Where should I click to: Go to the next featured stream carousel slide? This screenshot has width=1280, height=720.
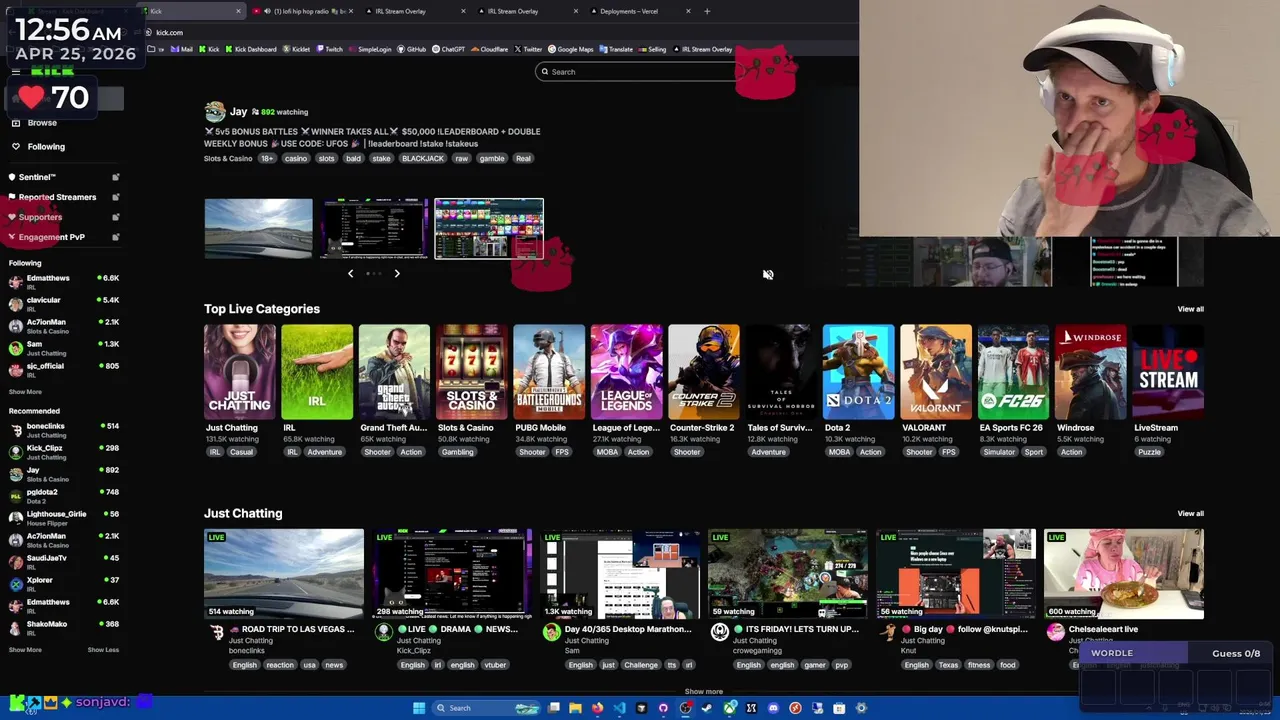[397, 273]
